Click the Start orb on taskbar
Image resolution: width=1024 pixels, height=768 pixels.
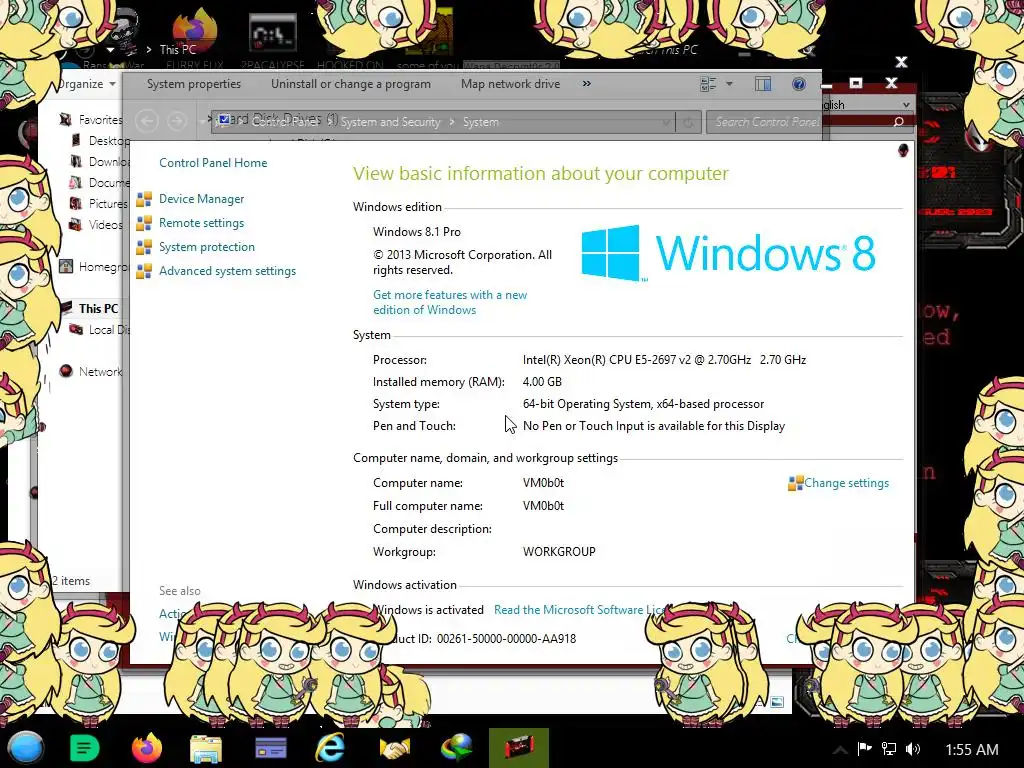(x=25, y=748)
